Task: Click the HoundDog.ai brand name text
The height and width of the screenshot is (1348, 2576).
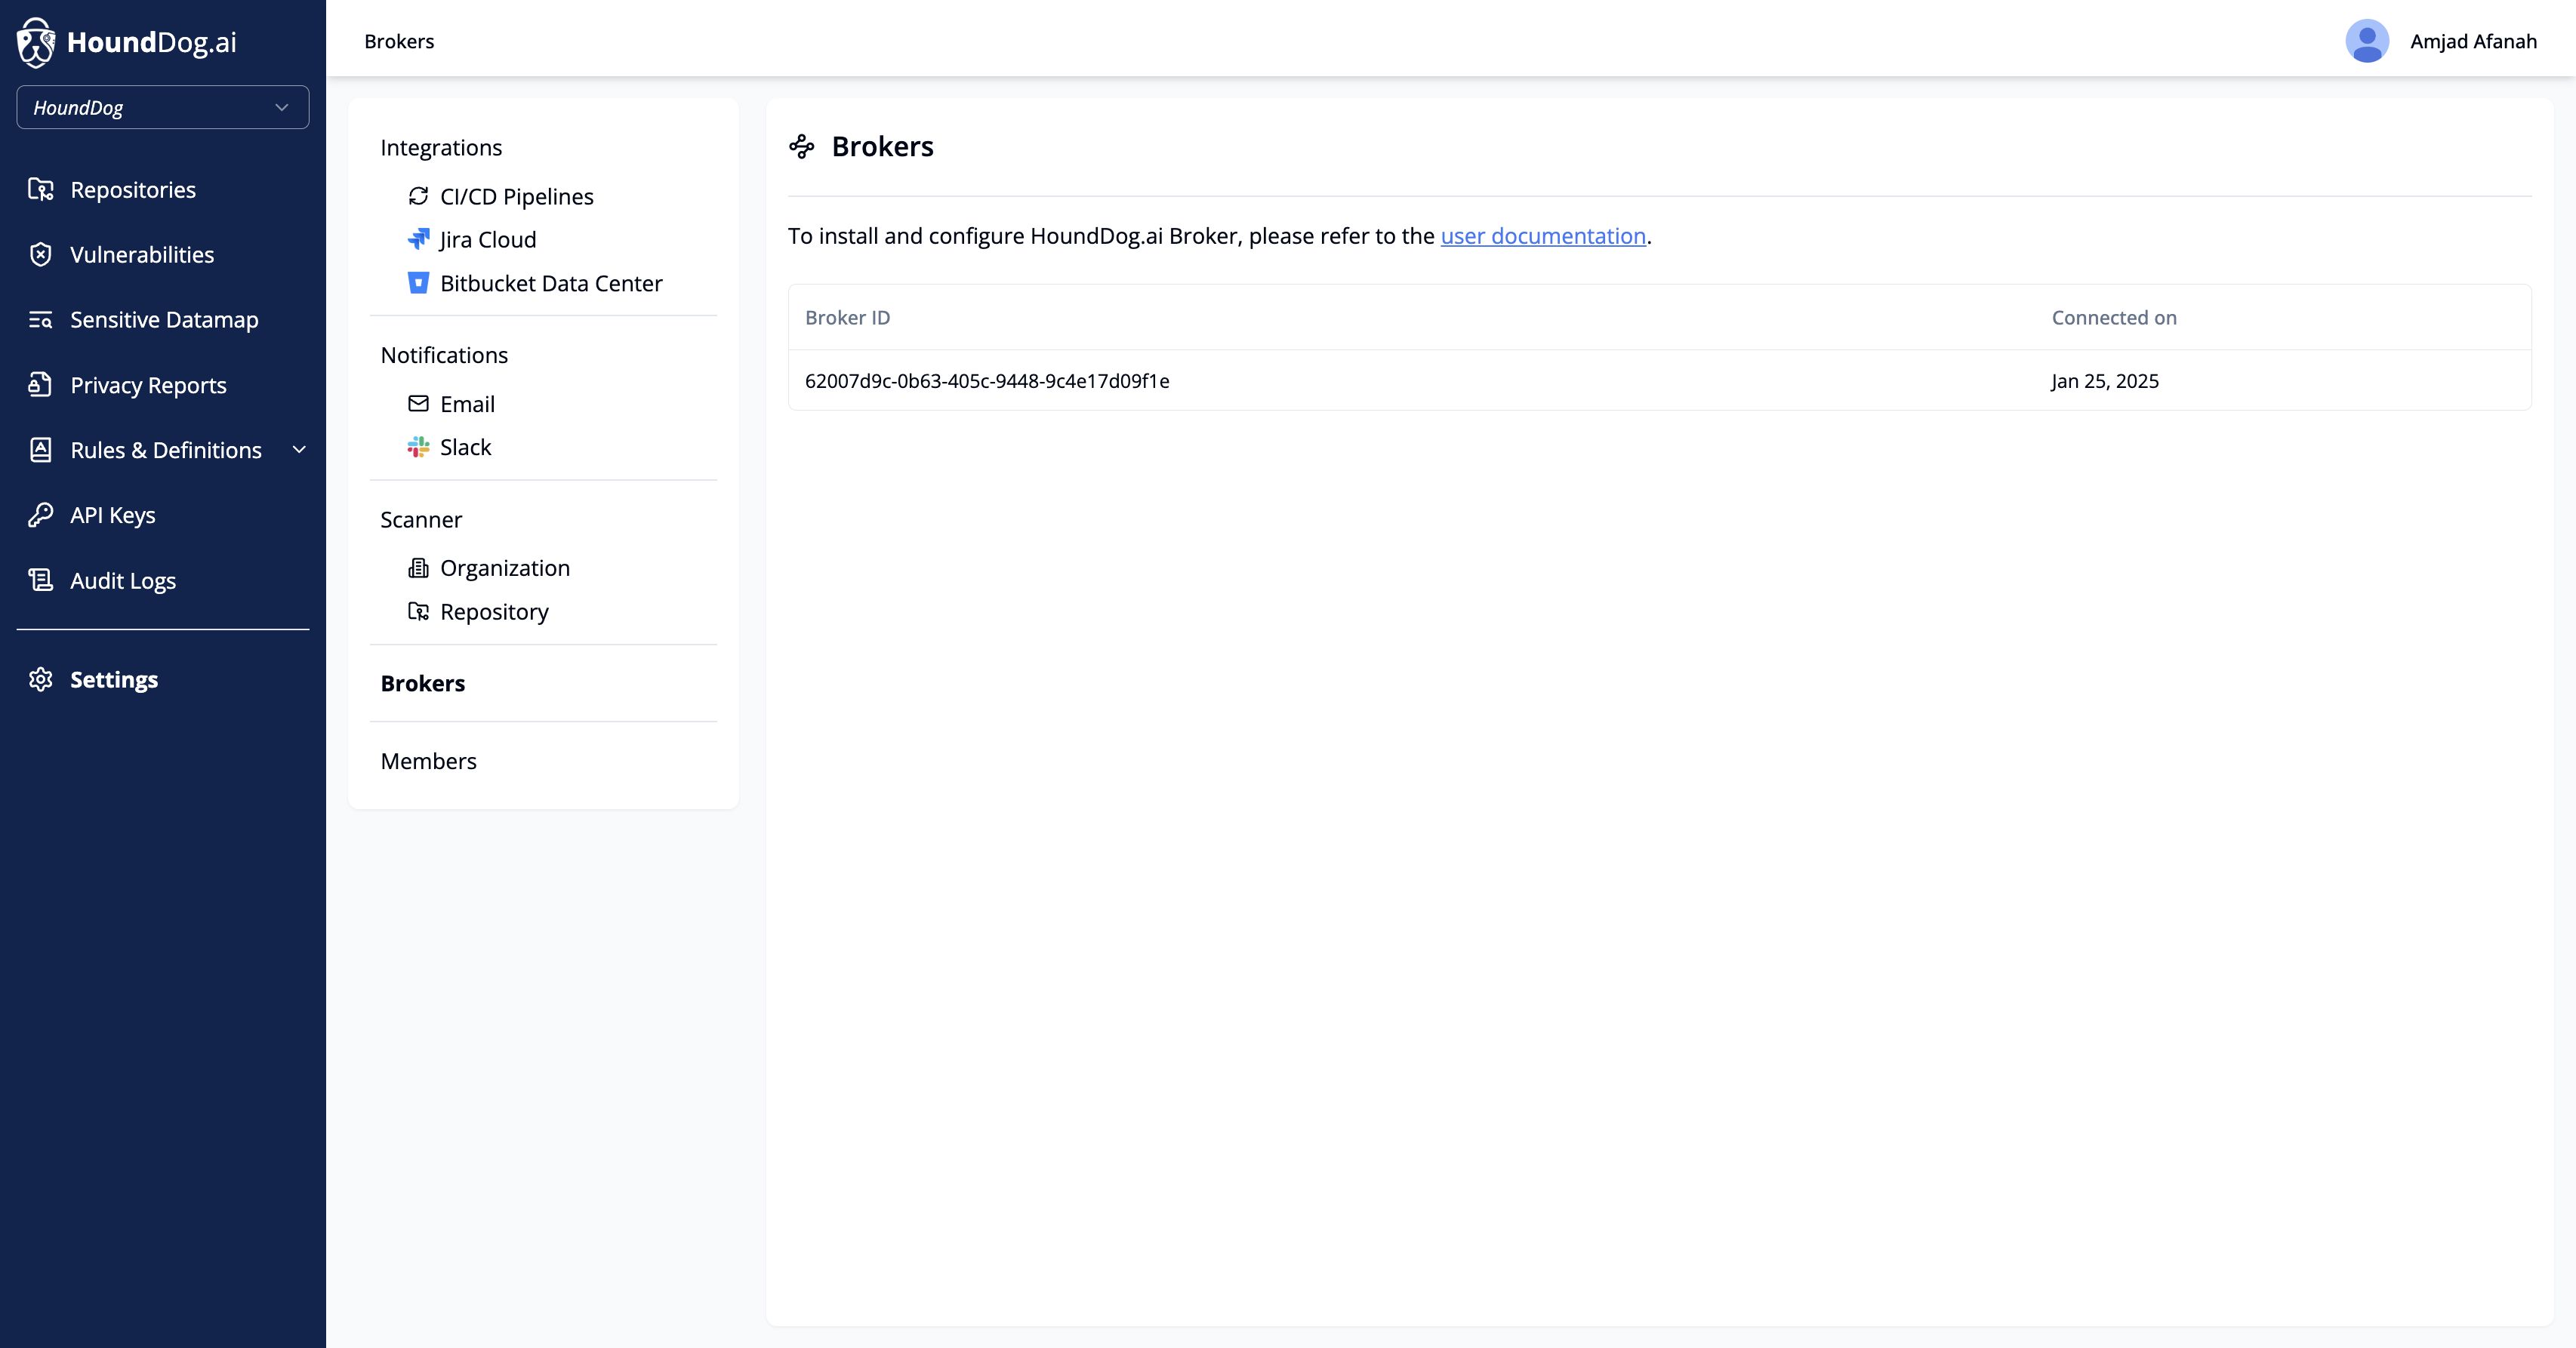Action: [x=152, y=42]
